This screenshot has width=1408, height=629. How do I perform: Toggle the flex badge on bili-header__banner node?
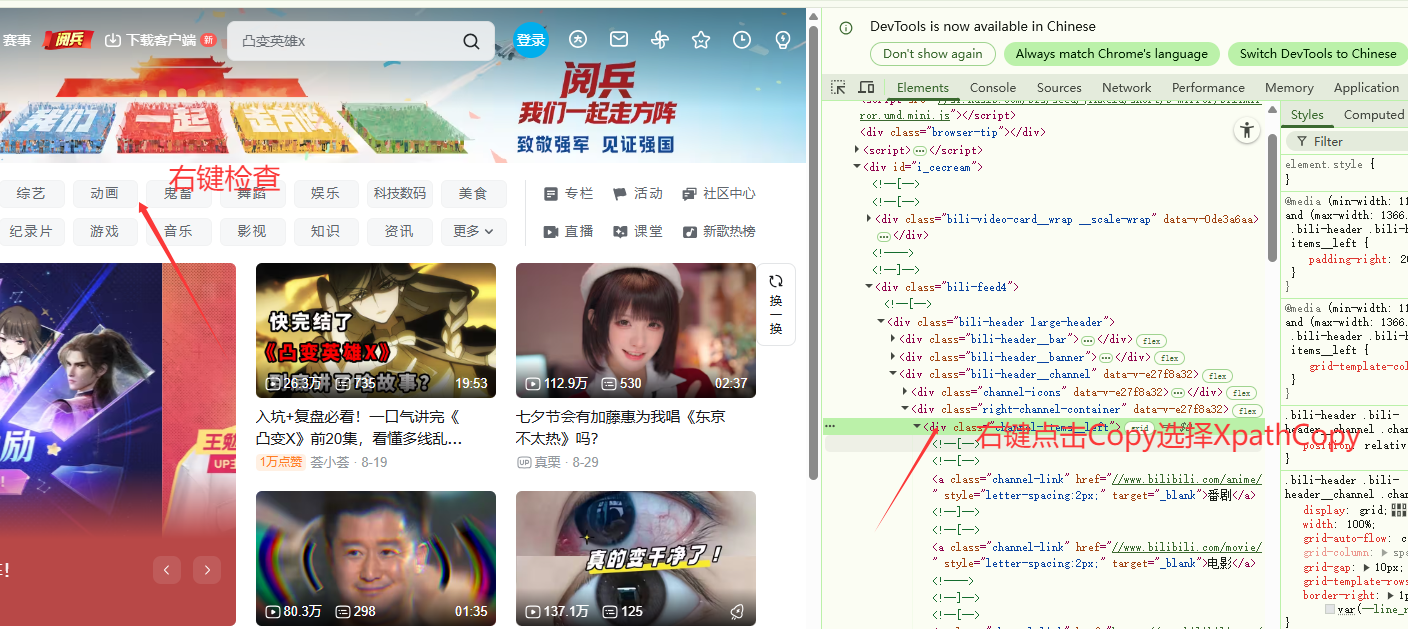[x=1168, y=358]
